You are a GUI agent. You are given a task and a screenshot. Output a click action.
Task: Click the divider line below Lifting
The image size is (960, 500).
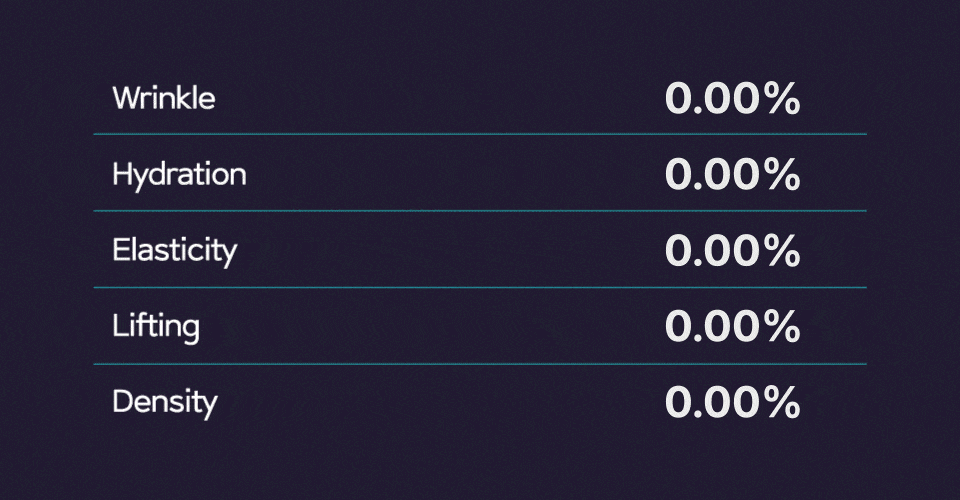pos(480,364)
